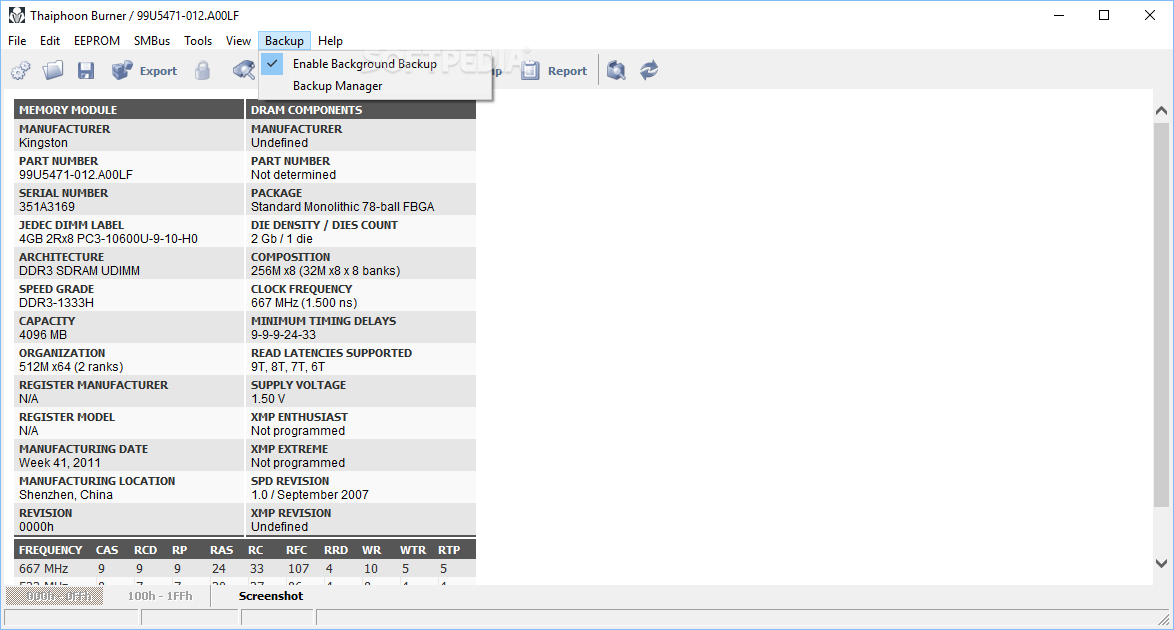
Task: Click manufacturer value Kingston
Action: [43, 142]
